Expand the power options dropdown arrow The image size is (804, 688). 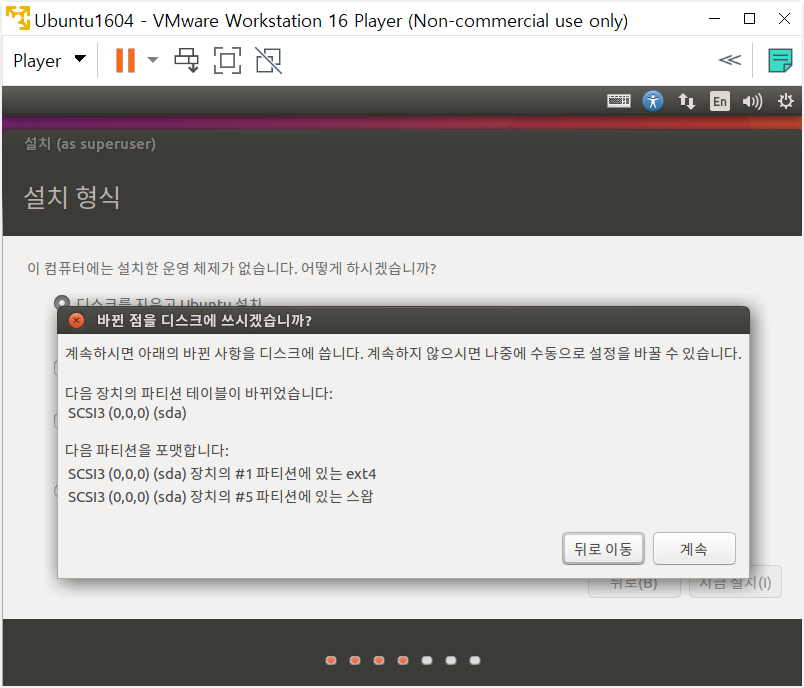[153, 60]
